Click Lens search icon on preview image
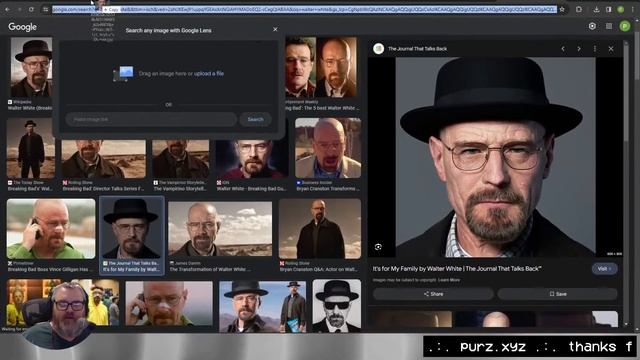Viewport: 640px width, 360px height. click(378, 247)
